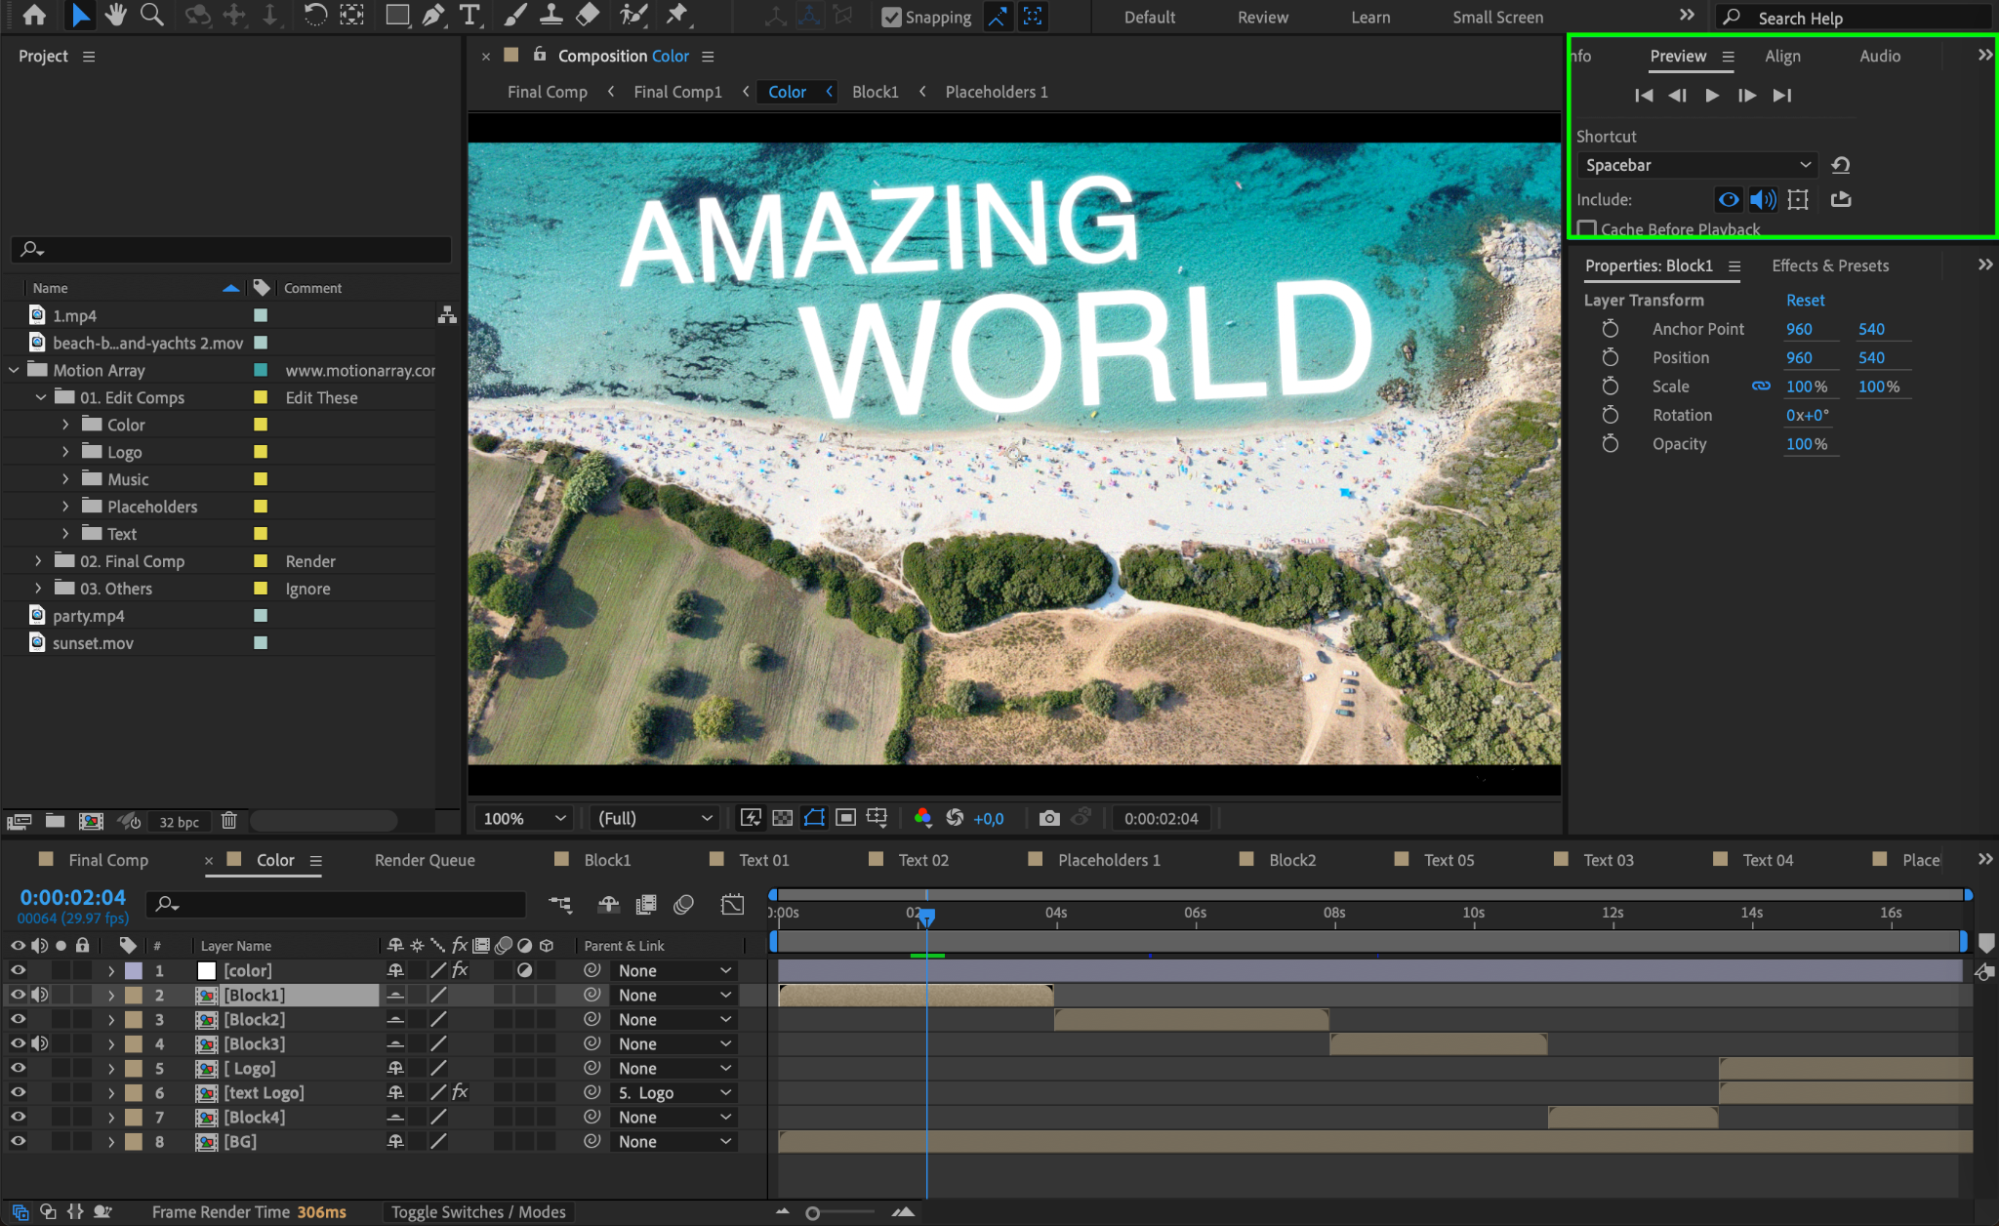This screenshot has width=1999, height=1226.
Task: Select the Hand tool
Action: [116, 15]
